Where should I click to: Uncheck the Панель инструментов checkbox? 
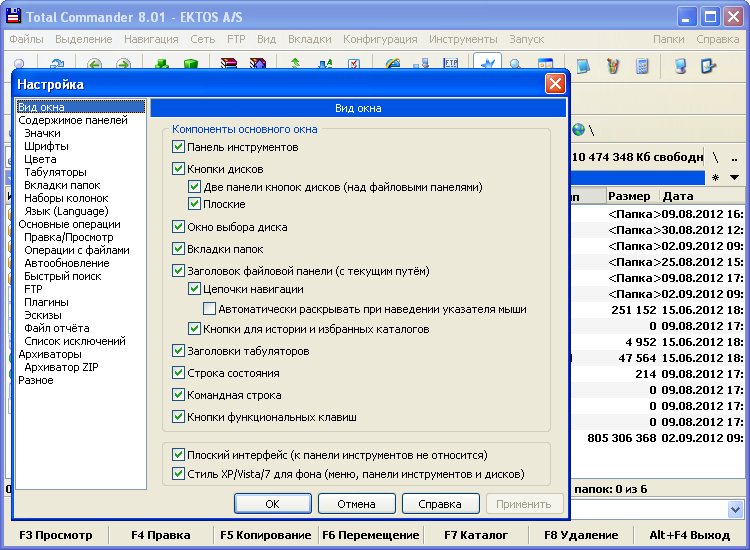pos(178,146)
